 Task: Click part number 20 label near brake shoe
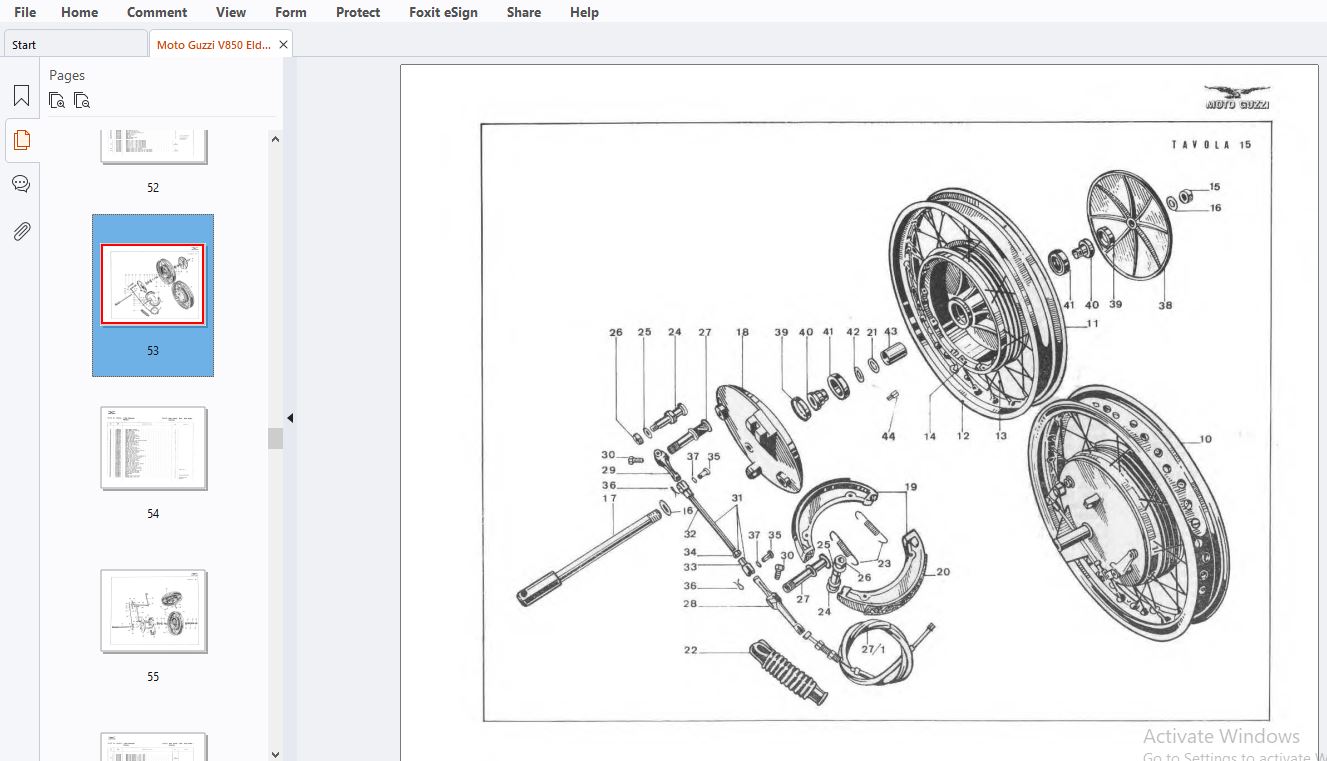click(x=943, y=572)
